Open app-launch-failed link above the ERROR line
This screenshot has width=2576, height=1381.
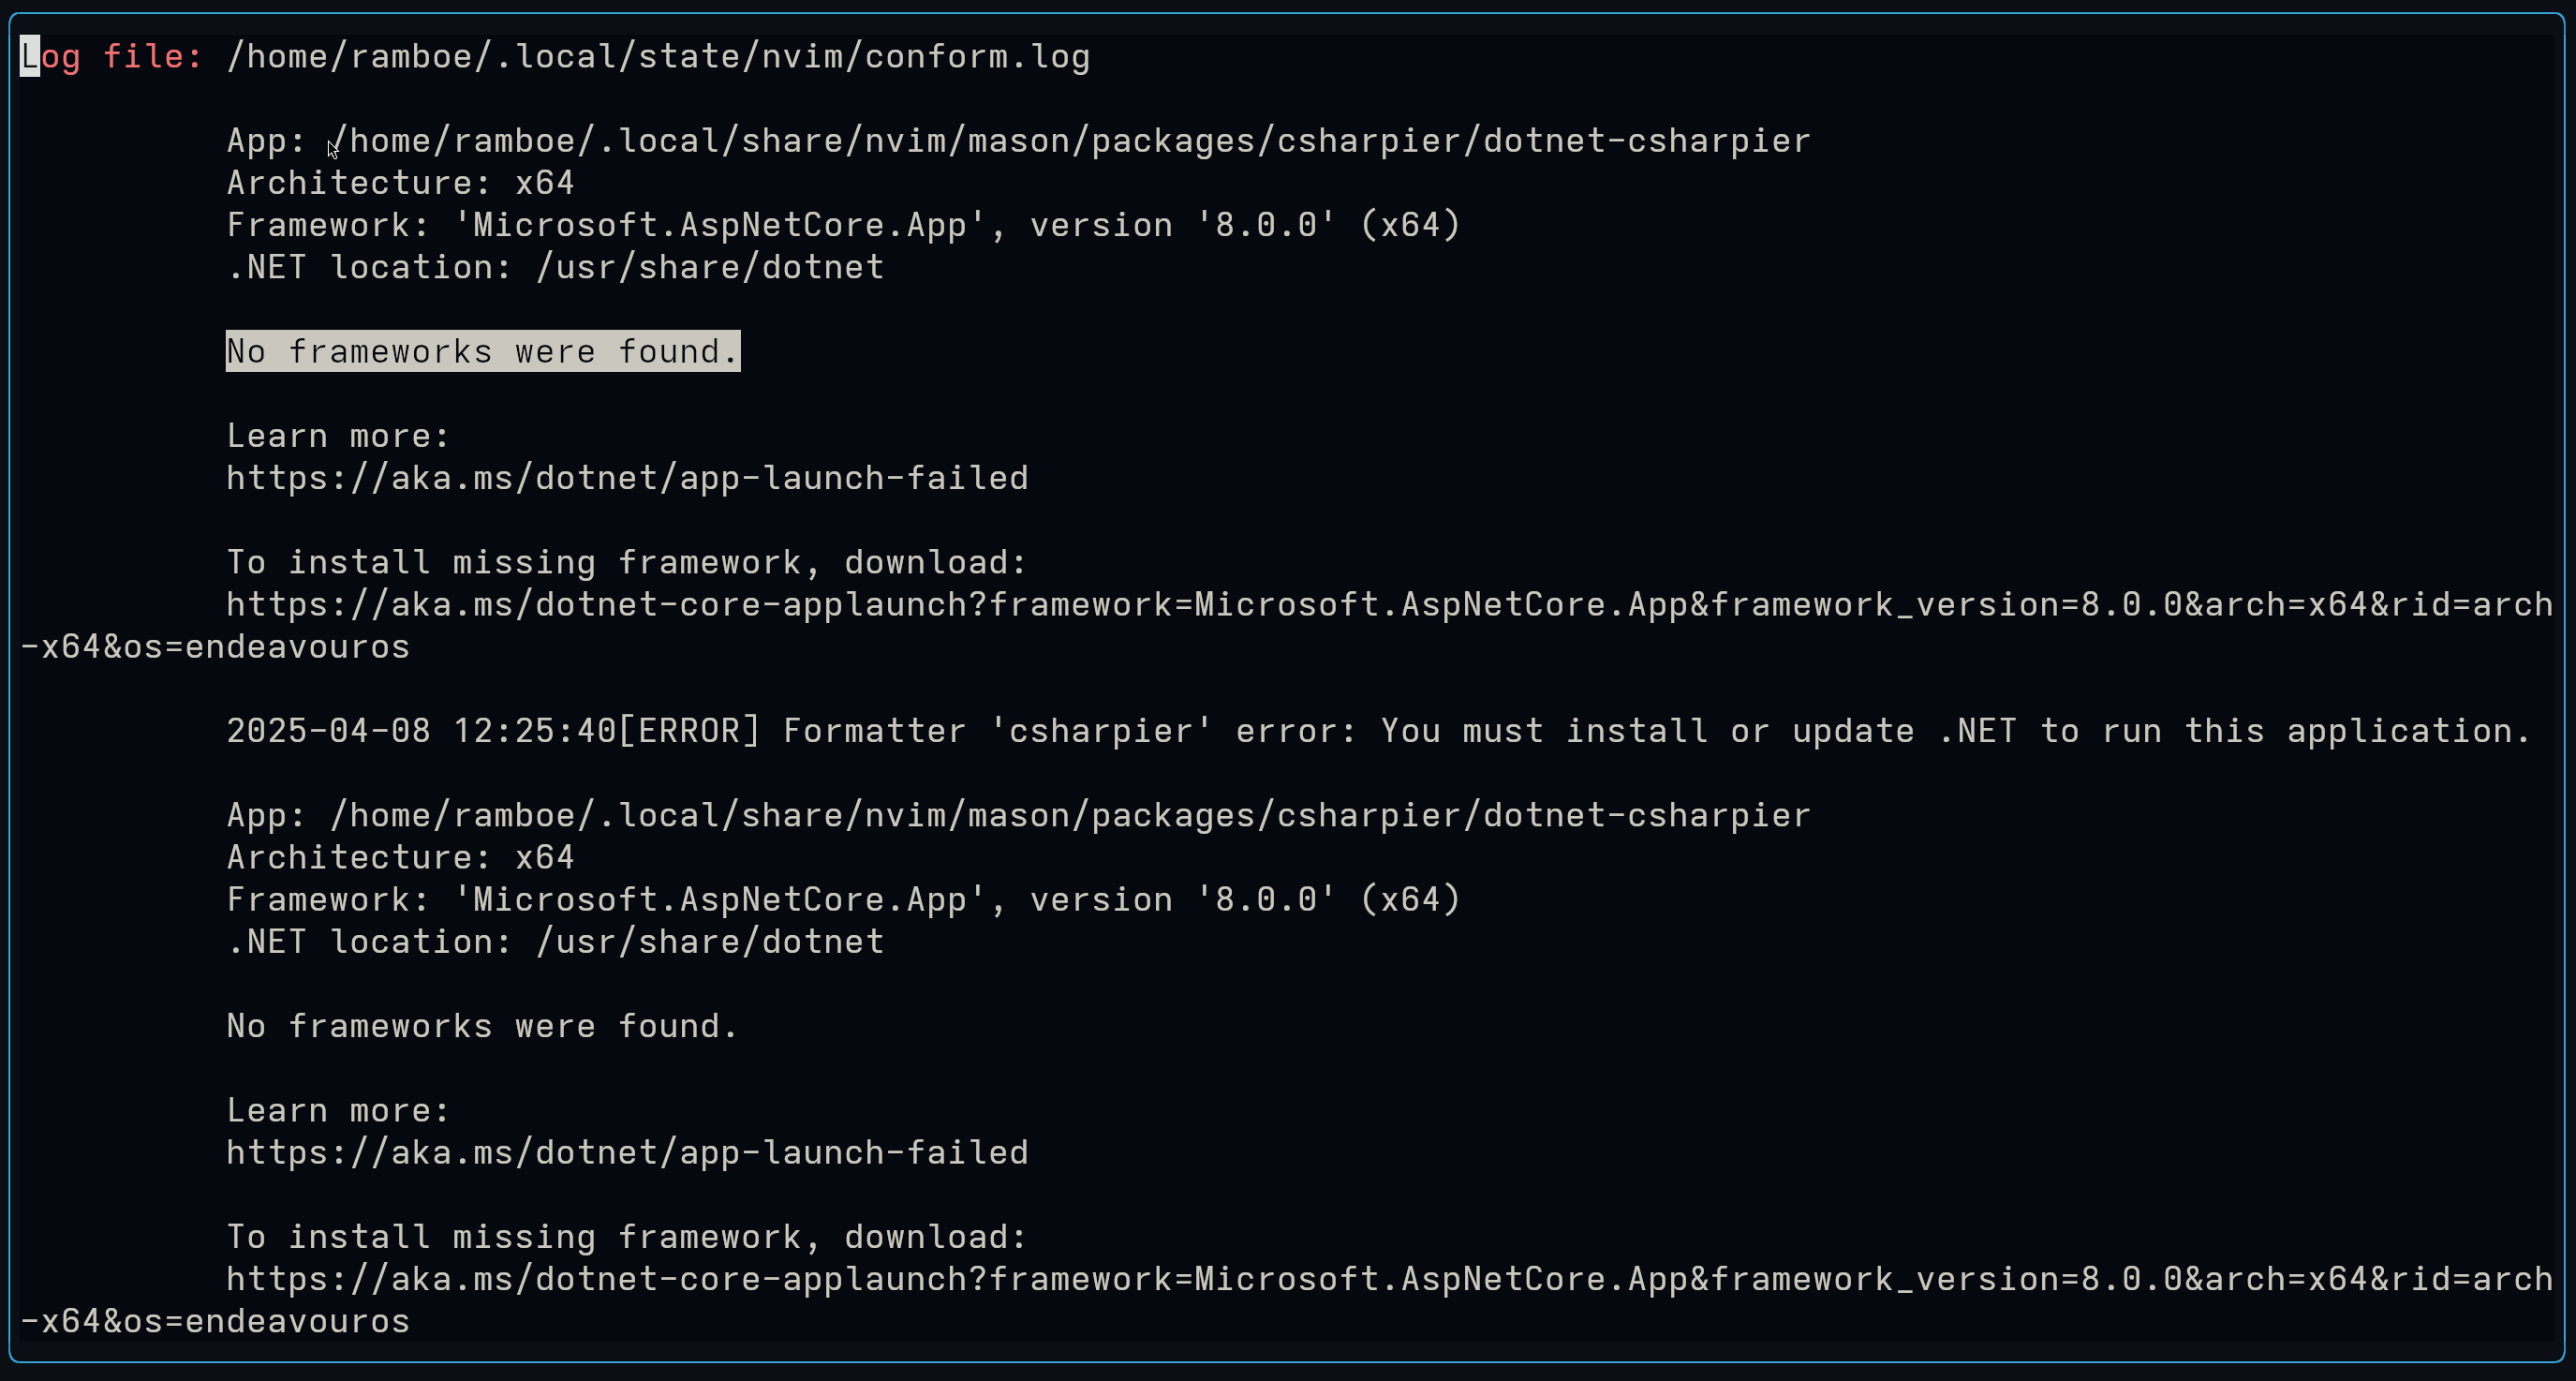627,478
